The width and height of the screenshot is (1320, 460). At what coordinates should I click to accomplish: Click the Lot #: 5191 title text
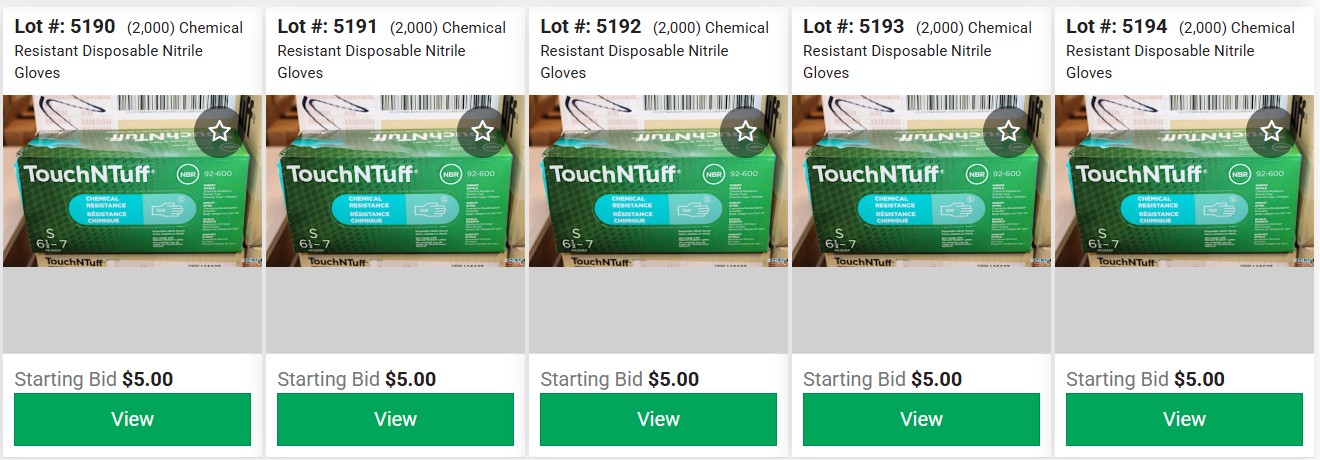[392, 49]
